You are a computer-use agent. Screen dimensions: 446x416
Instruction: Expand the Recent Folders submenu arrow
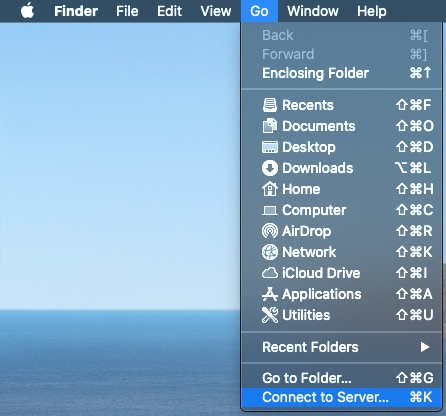coord(425,347)
